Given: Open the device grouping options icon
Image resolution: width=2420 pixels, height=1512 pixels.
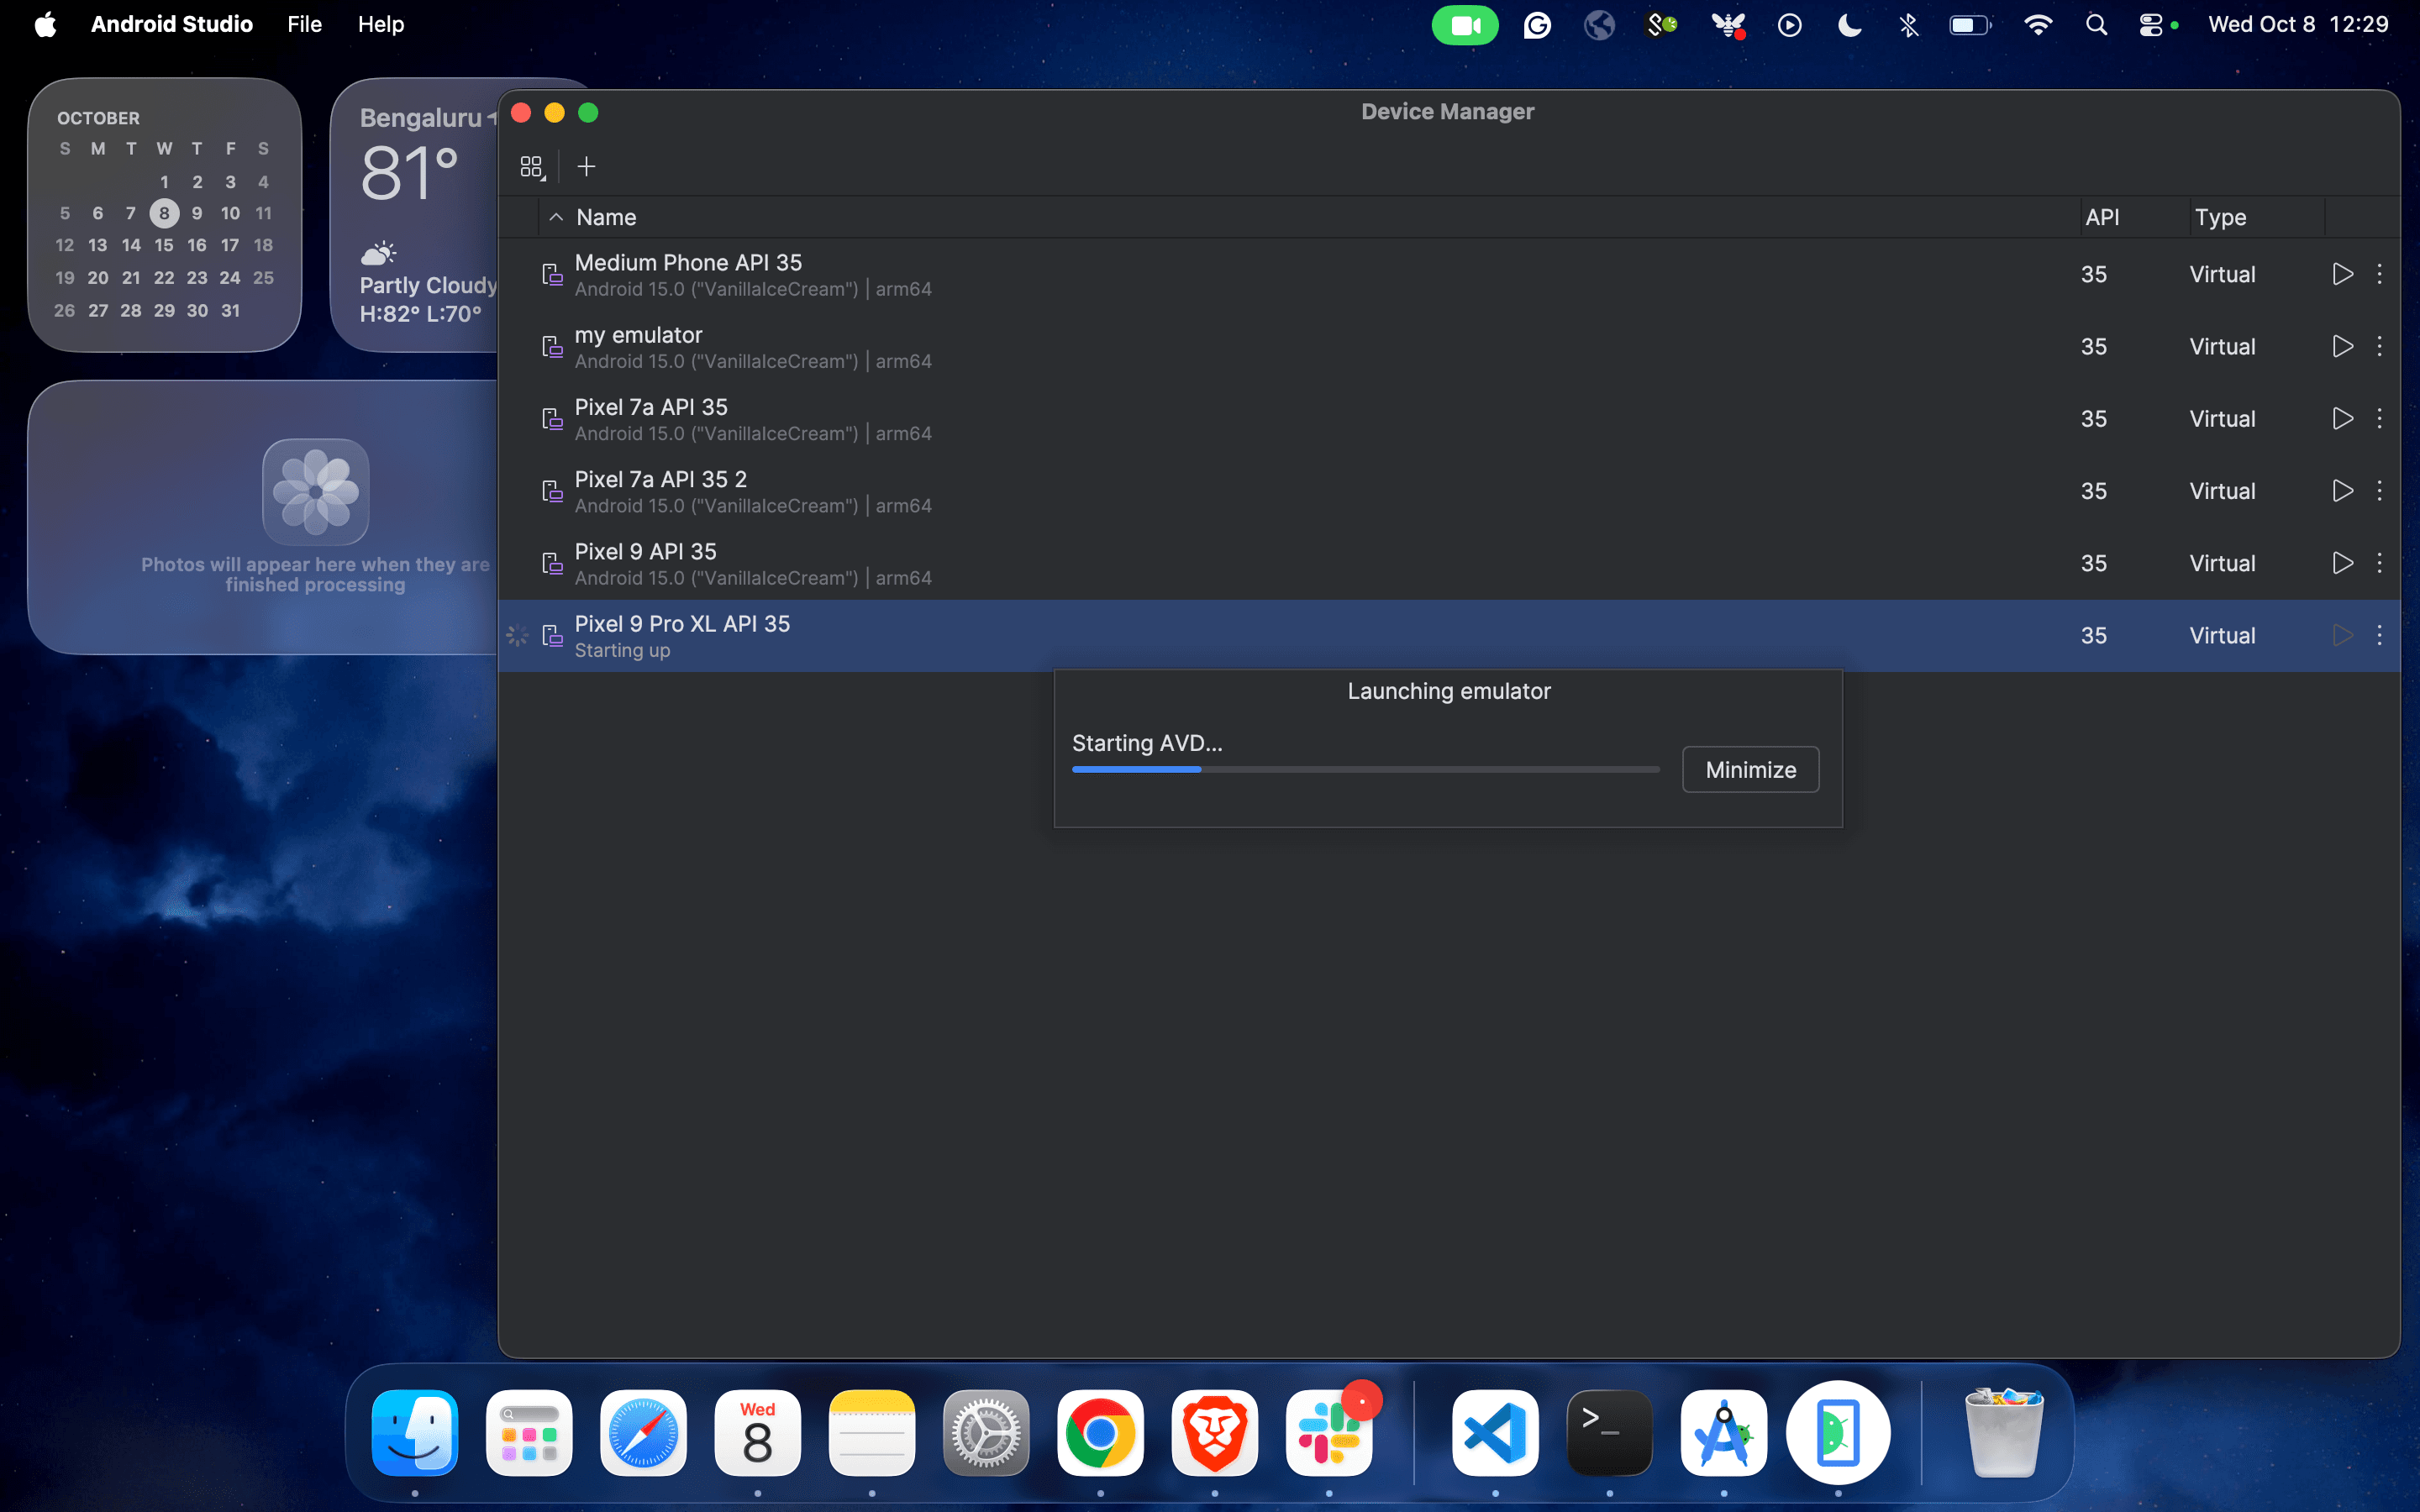Looking at the screenshot, I should 532,166.
